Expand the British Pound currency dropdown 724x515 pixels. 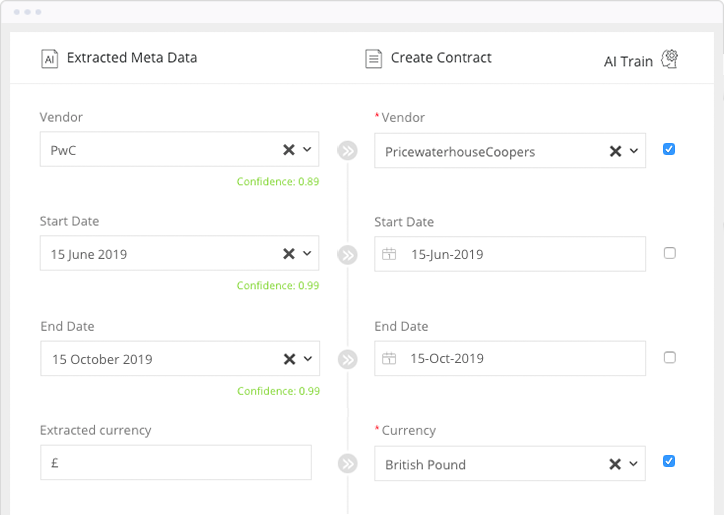click(x=634, y=464)
